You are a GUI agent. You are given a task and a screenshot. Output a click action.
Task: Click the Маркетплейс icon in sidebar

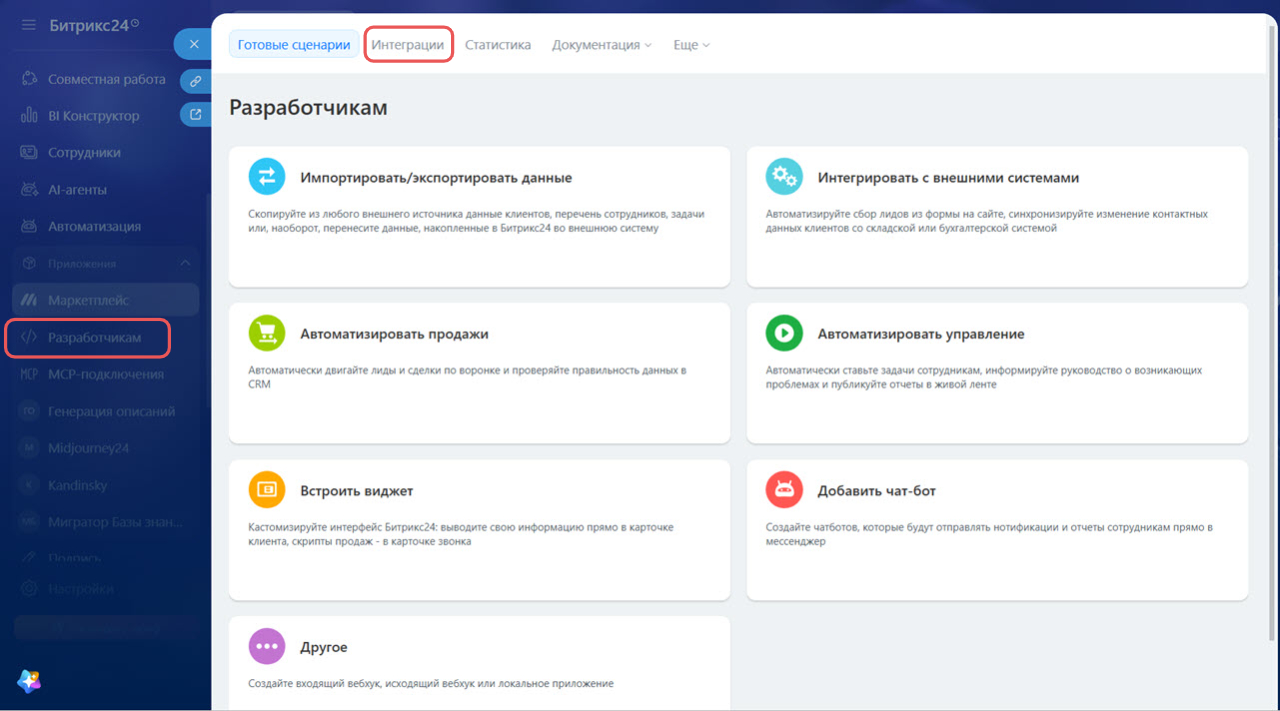click(x=30, y=300)
